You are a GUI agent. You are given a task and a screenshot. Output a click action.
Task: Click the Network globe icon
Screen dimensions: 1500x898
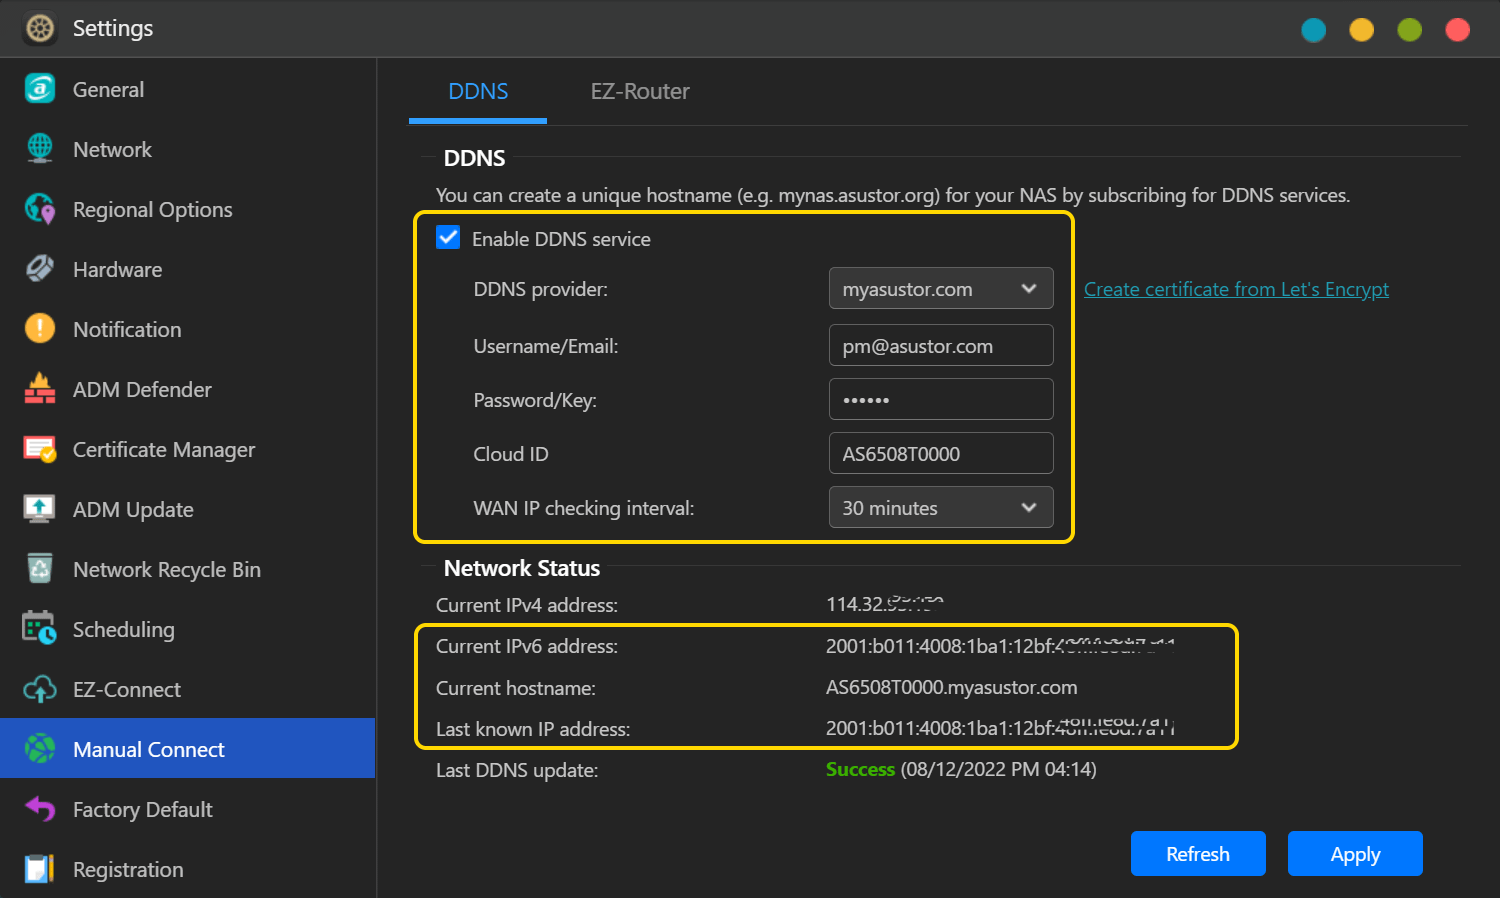(40, 149)
